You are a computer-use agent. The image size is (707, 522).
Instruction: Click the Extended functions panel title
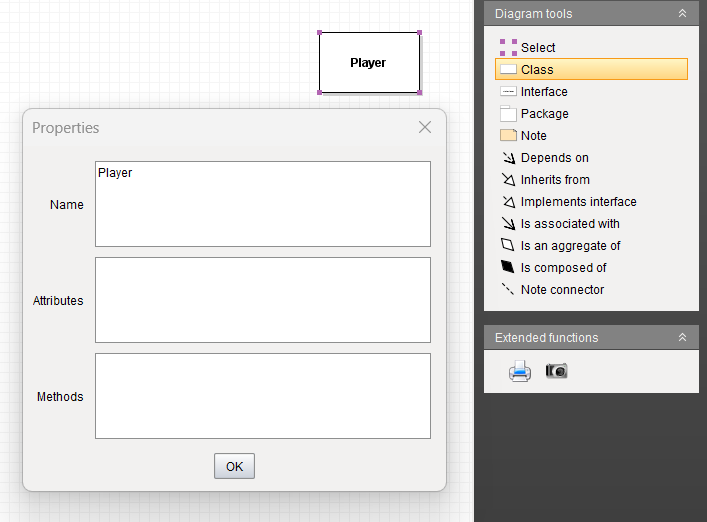pos(546,338)
